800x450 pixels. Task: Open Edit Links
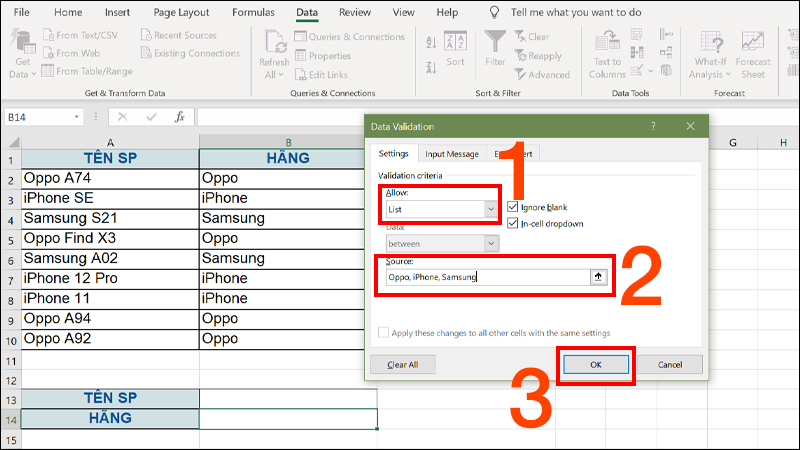click(x=321, y=74)
